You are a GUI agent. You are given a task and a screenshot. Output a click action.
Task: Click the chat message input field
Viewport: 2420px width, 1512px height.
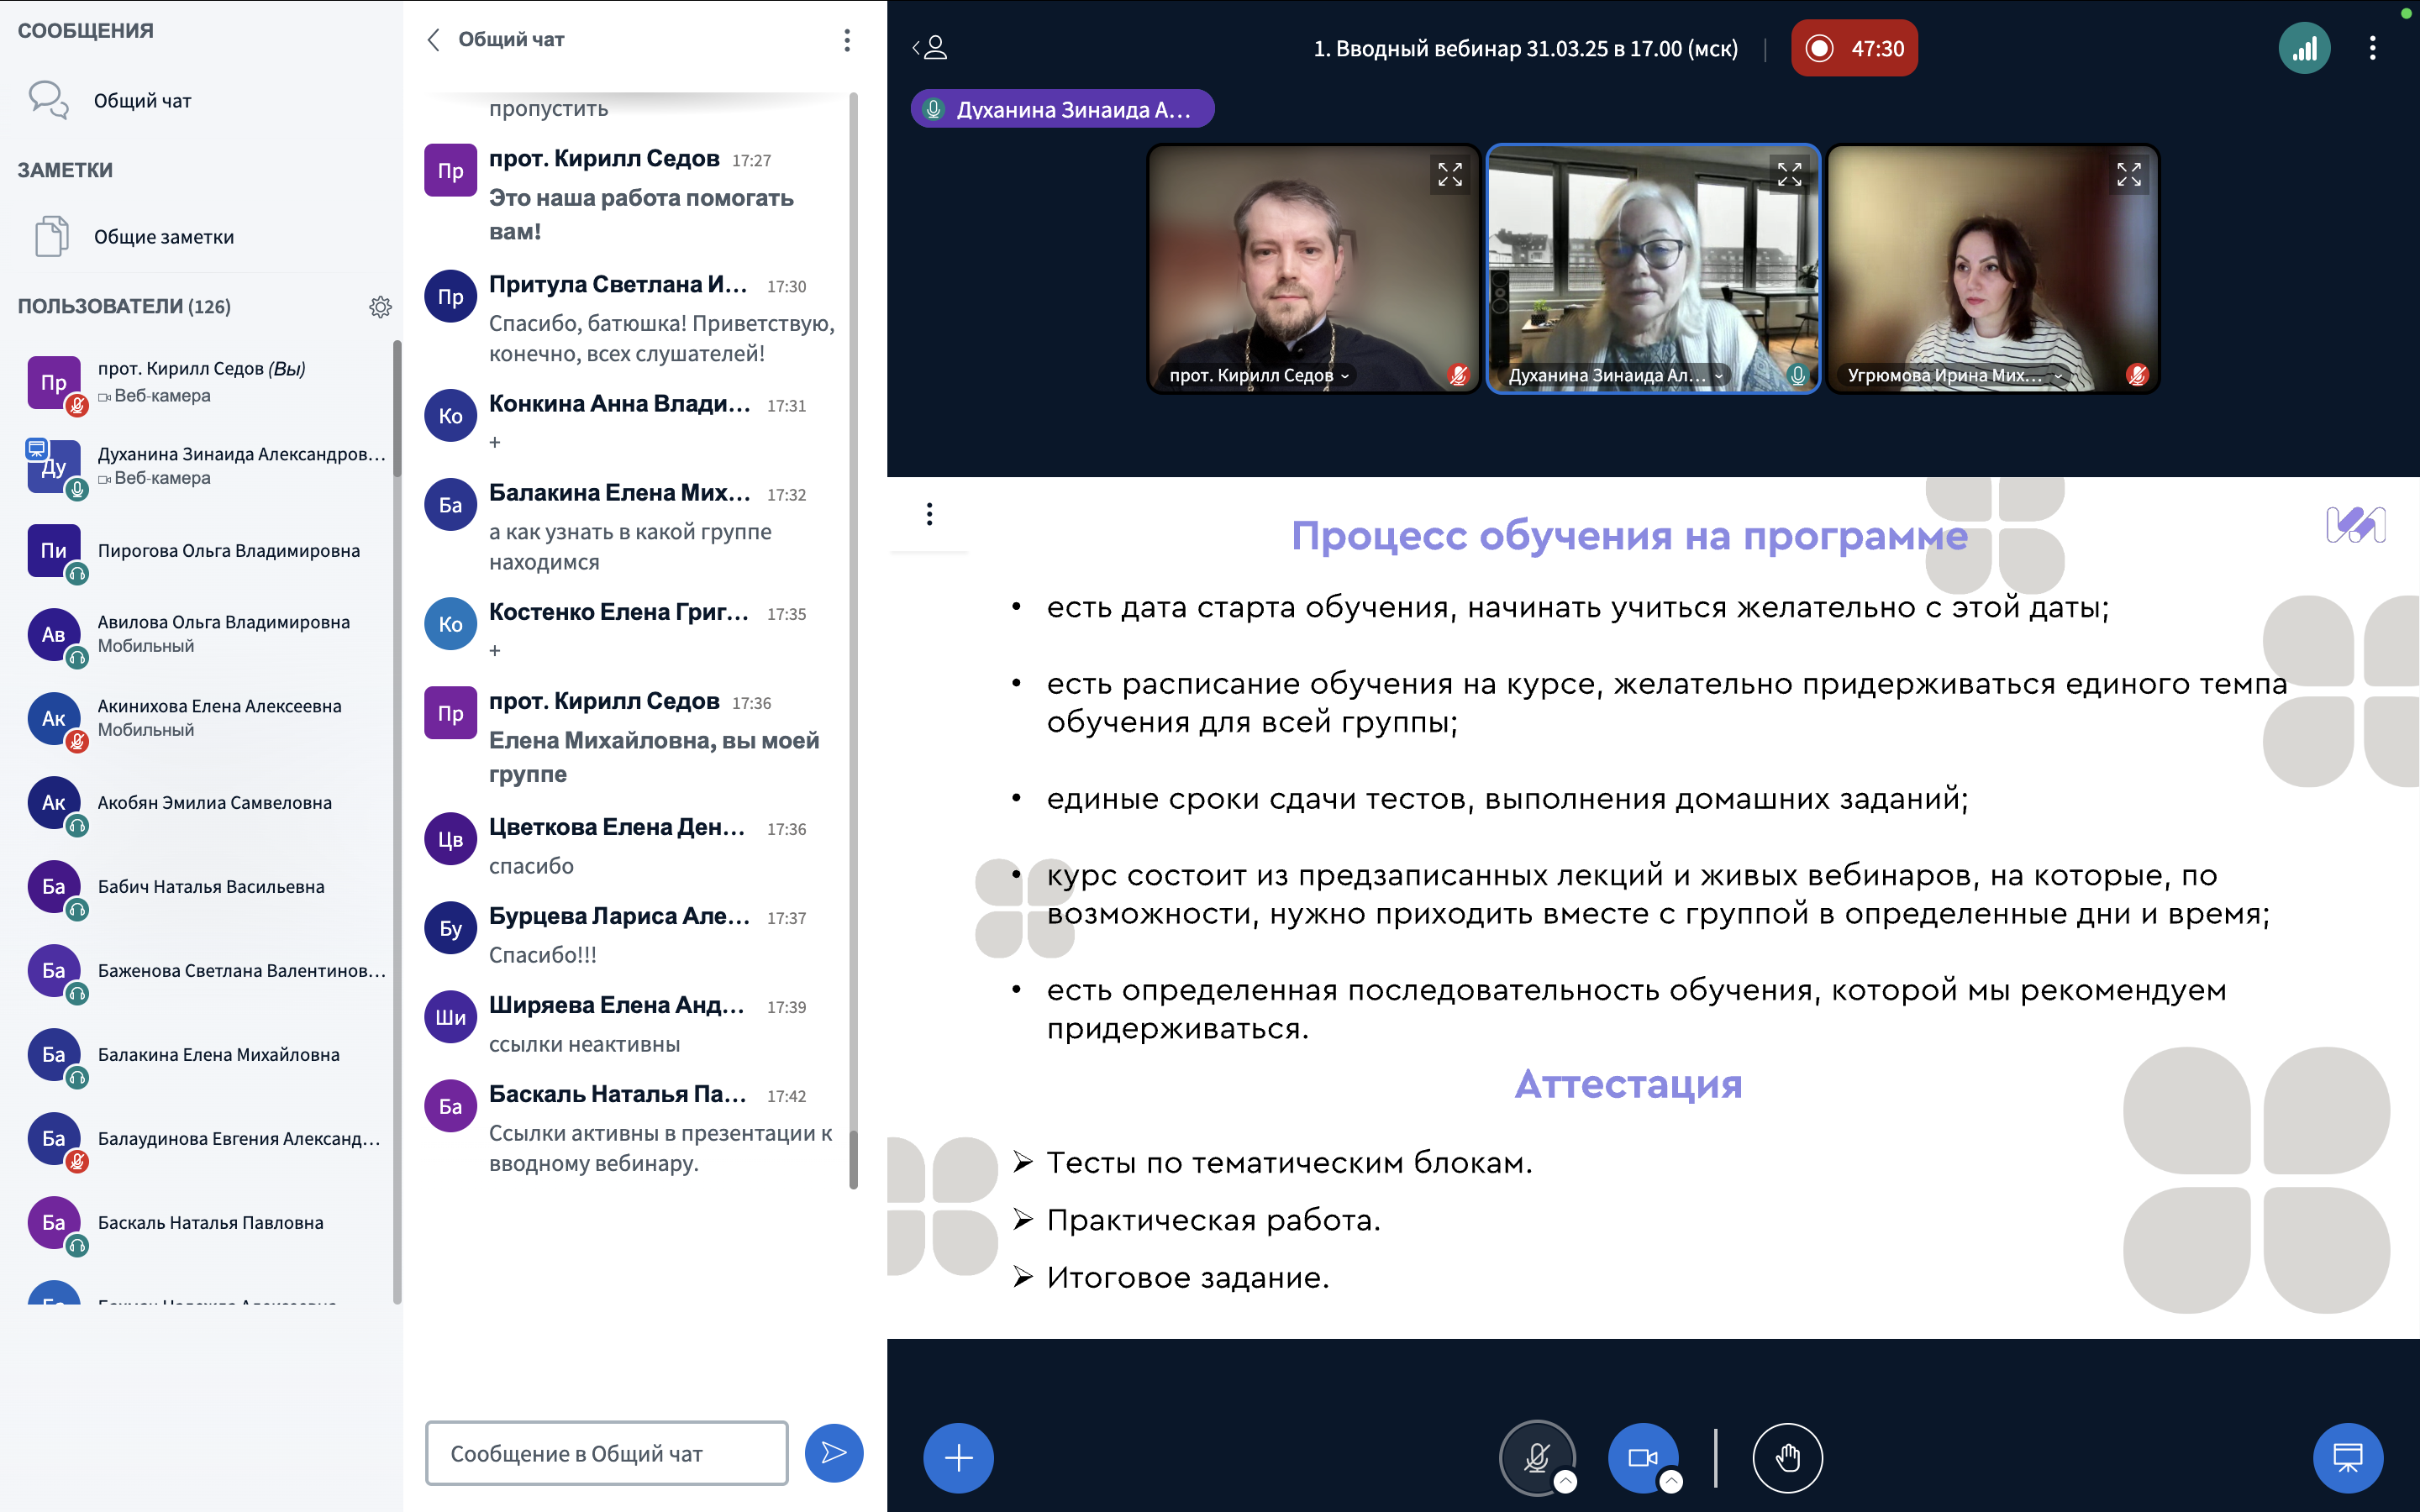pyautogui.click(x=606, y=1453)
